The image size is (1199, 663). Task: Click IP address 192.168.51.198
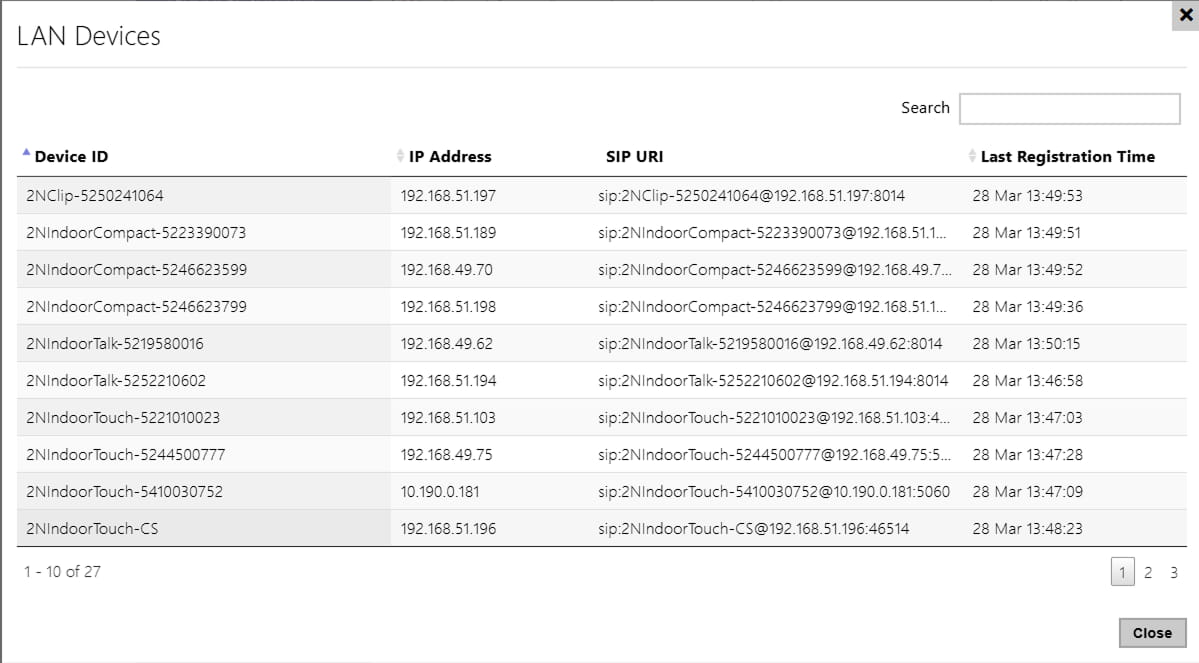pos(448,307)
